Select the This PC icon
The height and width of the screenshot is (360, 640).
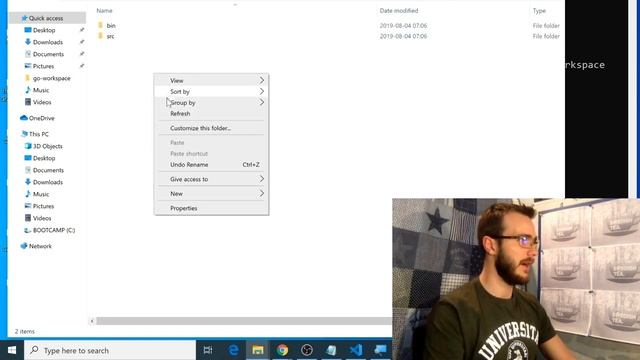tap(24, 134)
